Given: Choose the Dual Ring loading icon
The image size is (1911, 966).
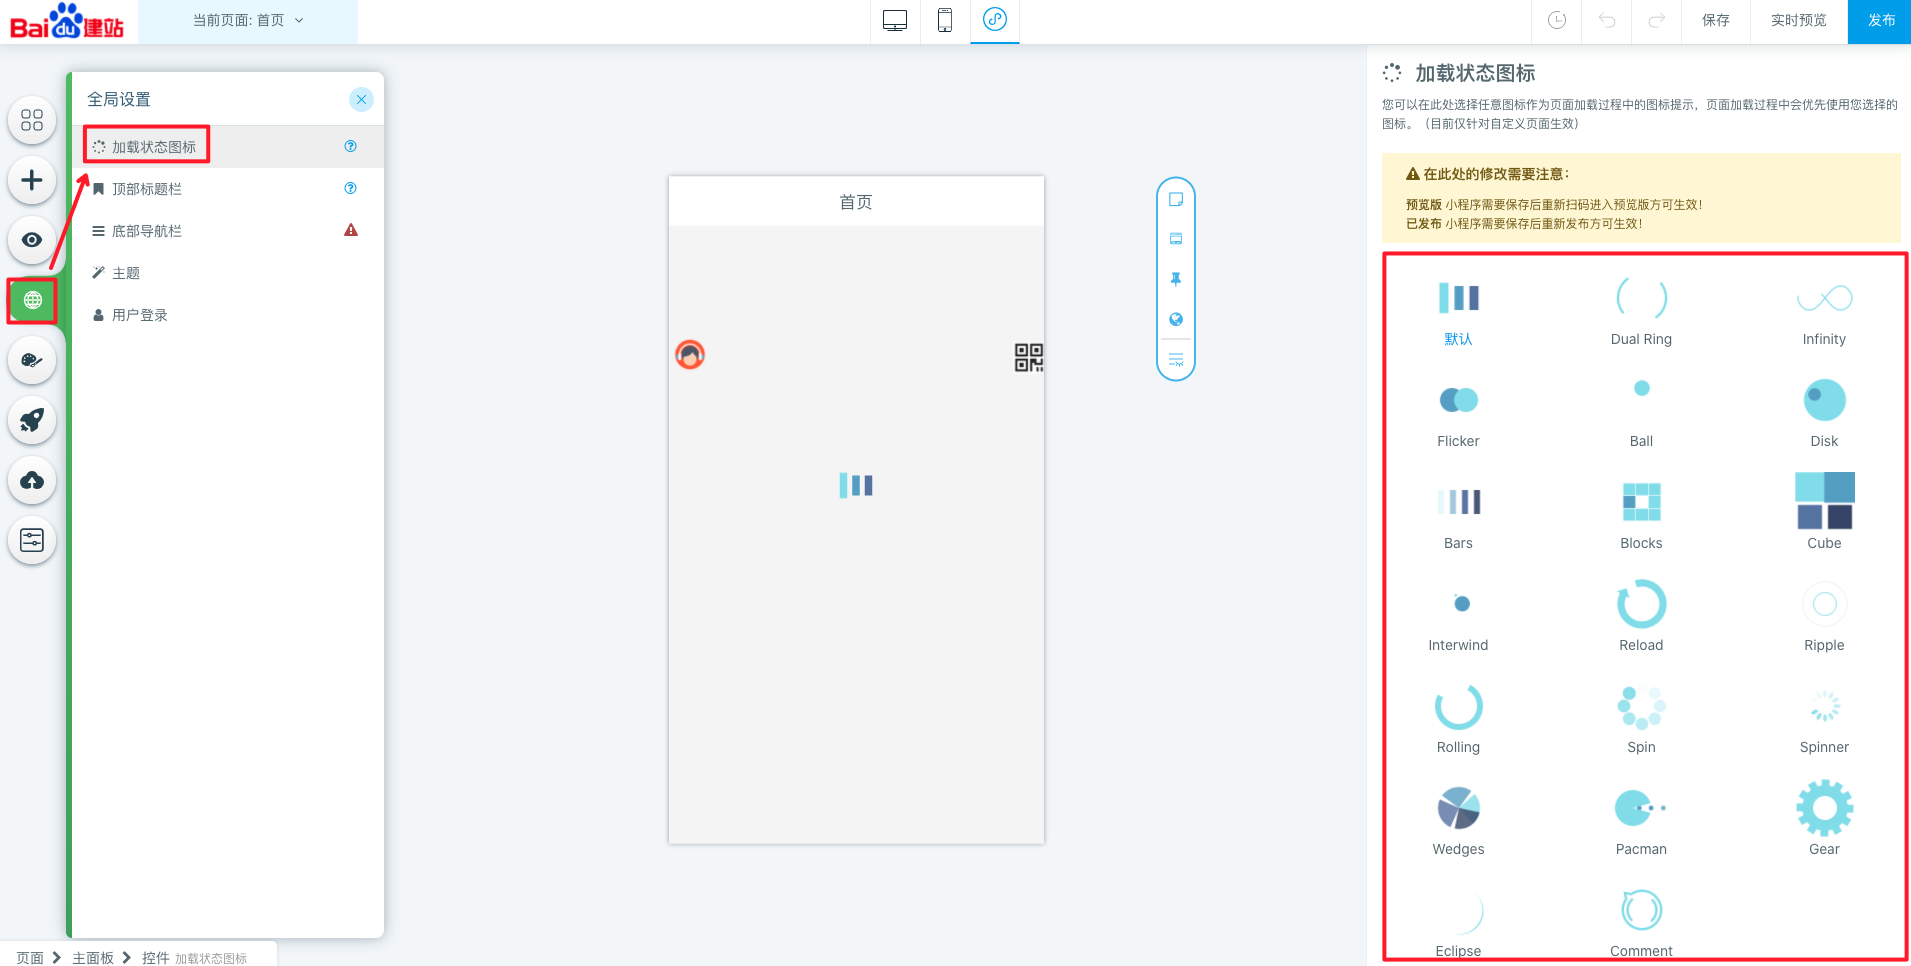Looking at the screenshot, I should pos(1641,310).
